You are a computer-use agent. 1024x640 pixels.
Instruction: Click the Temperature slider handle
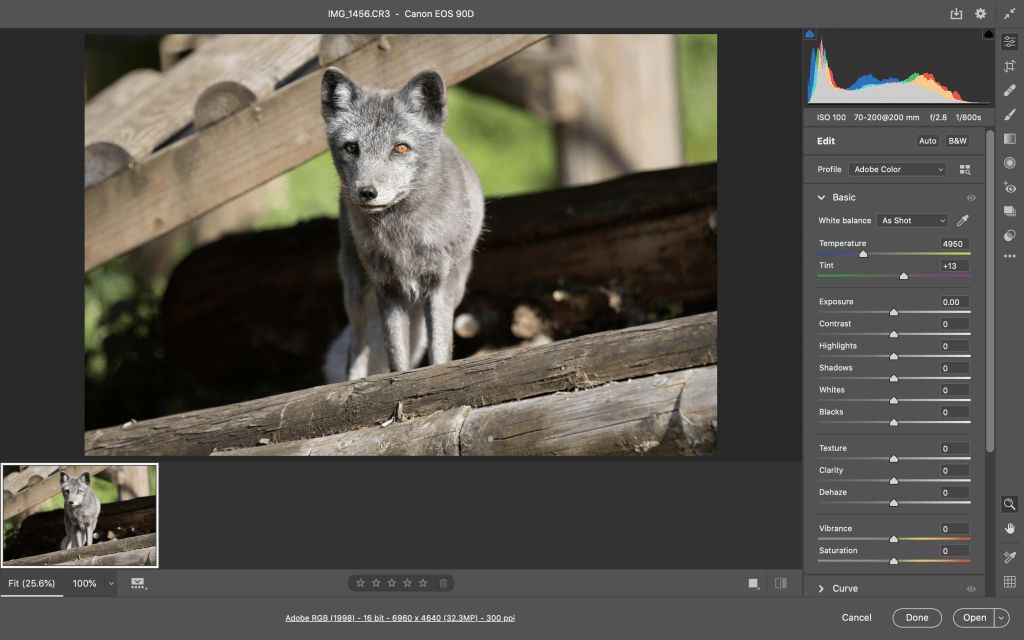pos(863,254)
